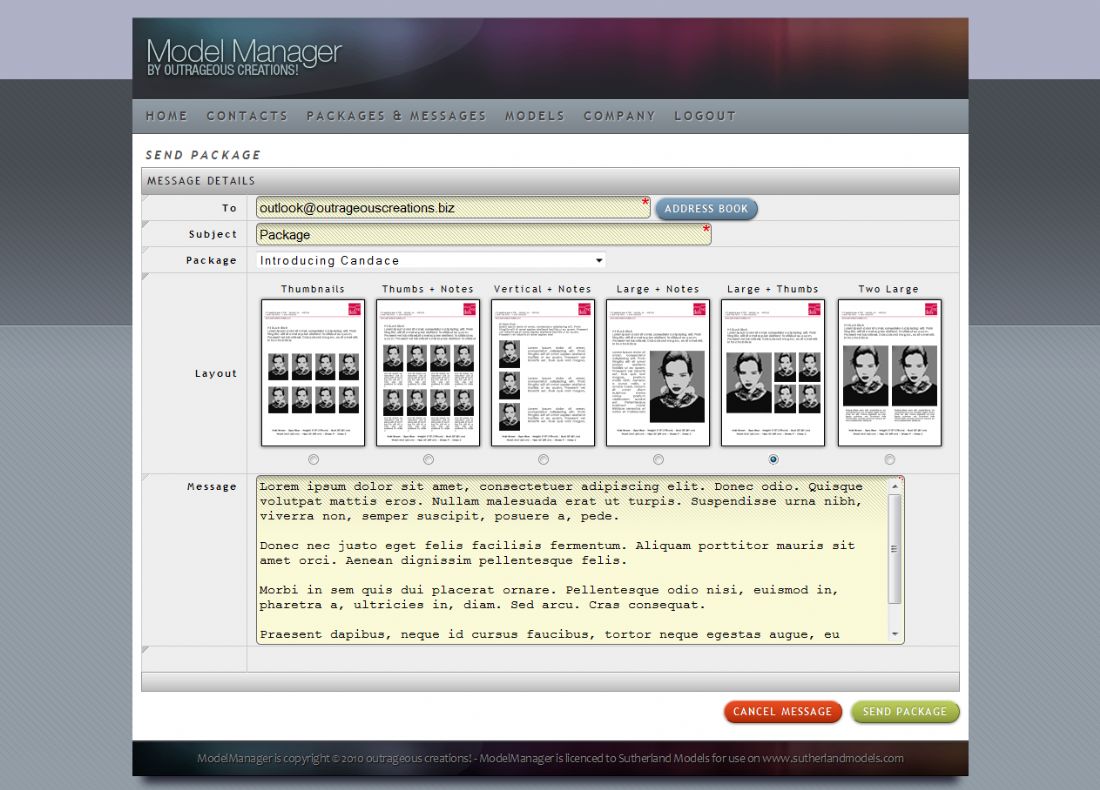Image resolution: width=1100 pixels, height=790 pixels.
Task: Go to the Contacts menu item
Action: pos(247,116)
